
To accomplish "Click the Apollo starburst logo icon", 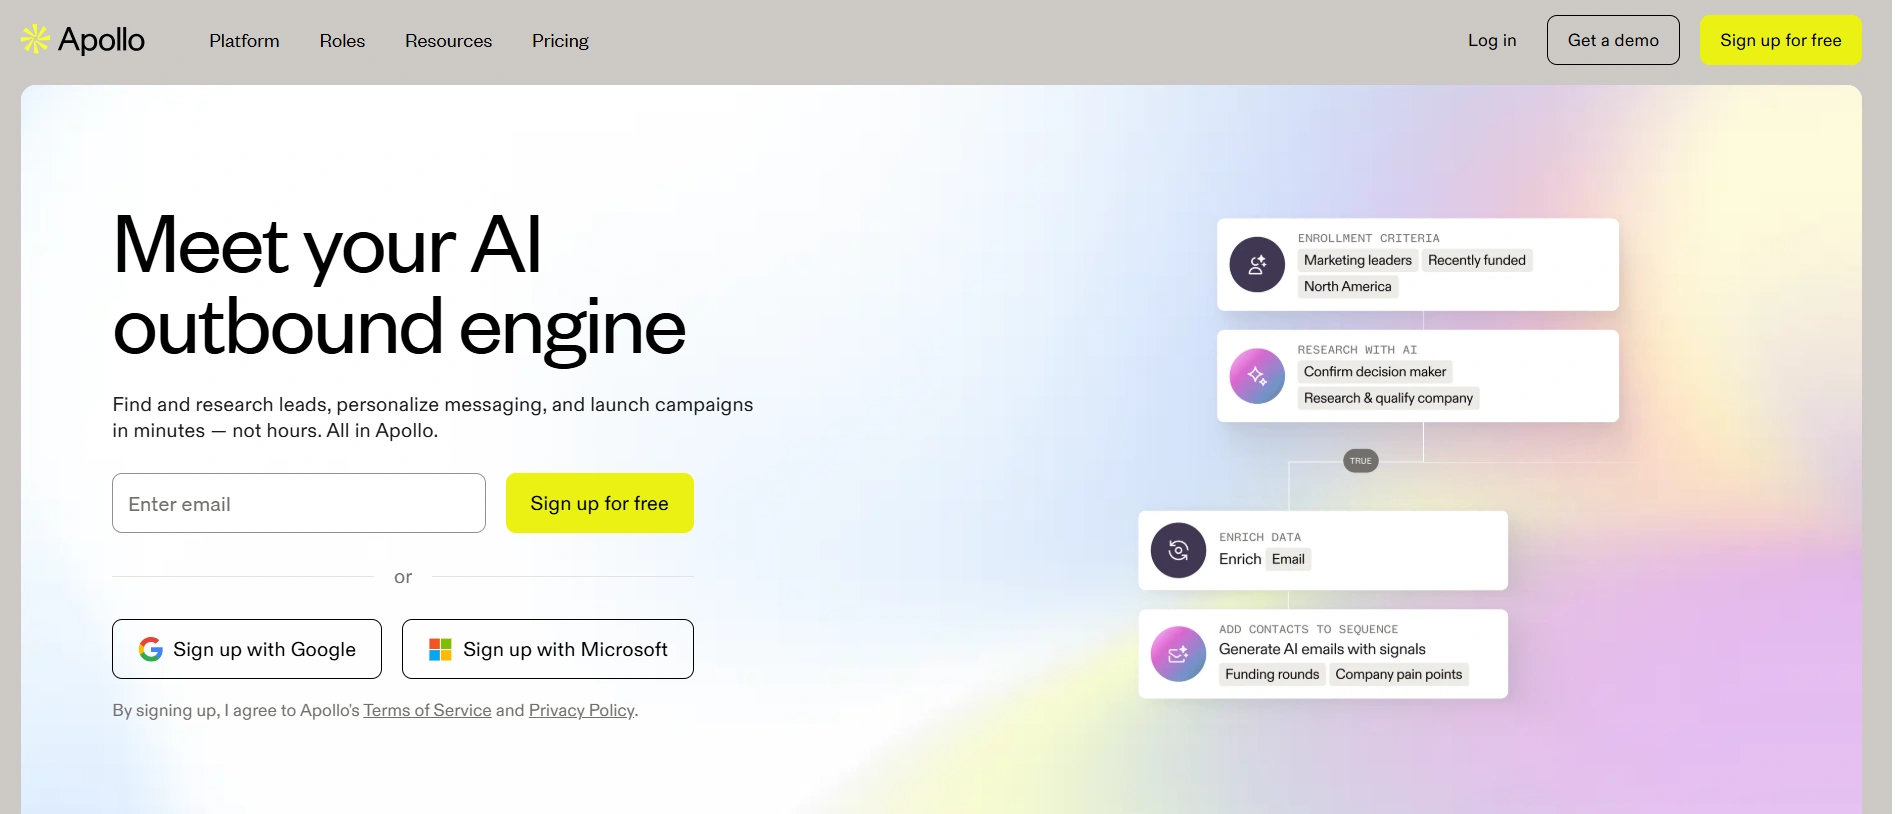I will click(x=36, y=39).
